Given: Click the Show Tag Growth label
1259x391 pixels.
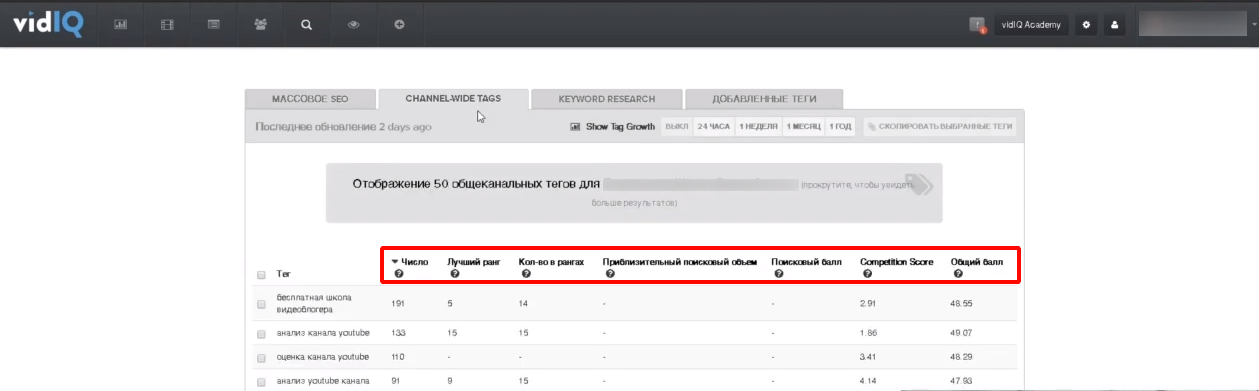Looking at the screenshot, I should (620, 127).
